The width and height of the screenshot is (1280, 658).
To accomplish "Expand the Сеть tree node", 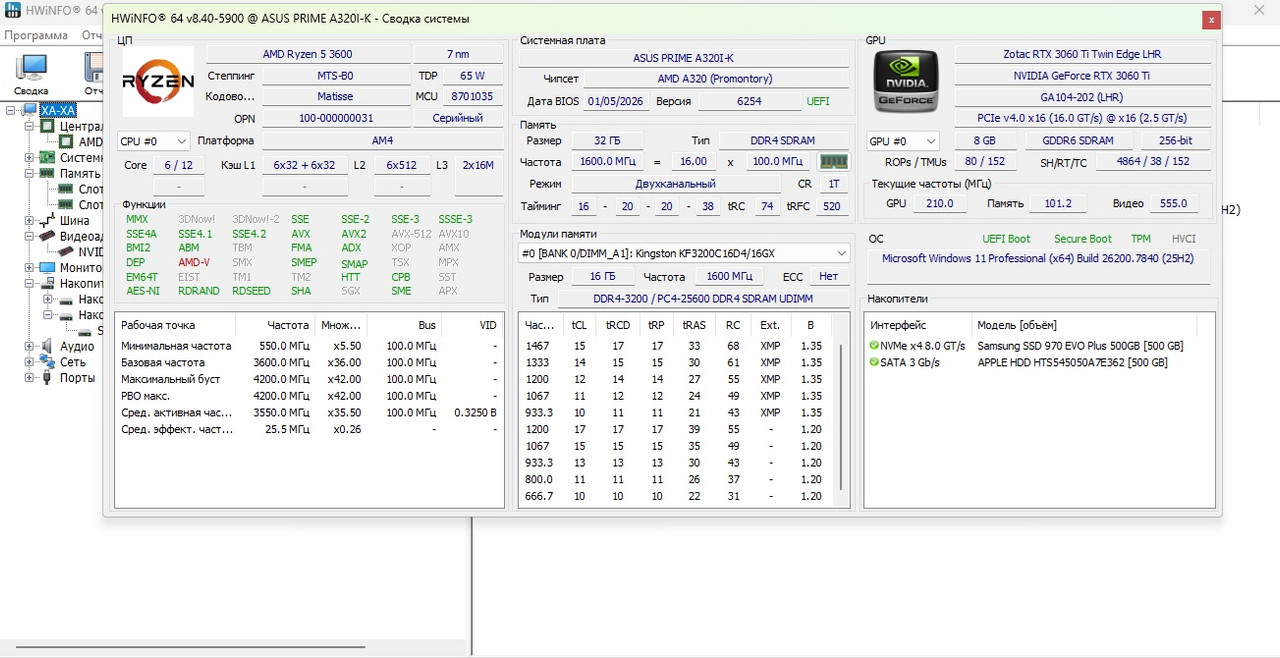I will 29,362.
